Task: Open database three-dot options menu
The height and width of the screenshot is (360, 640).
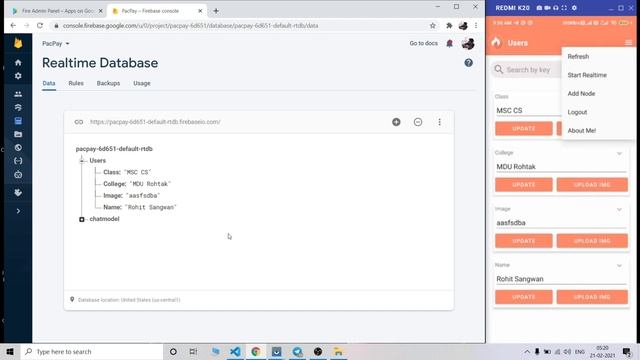Action: [439, 122]
